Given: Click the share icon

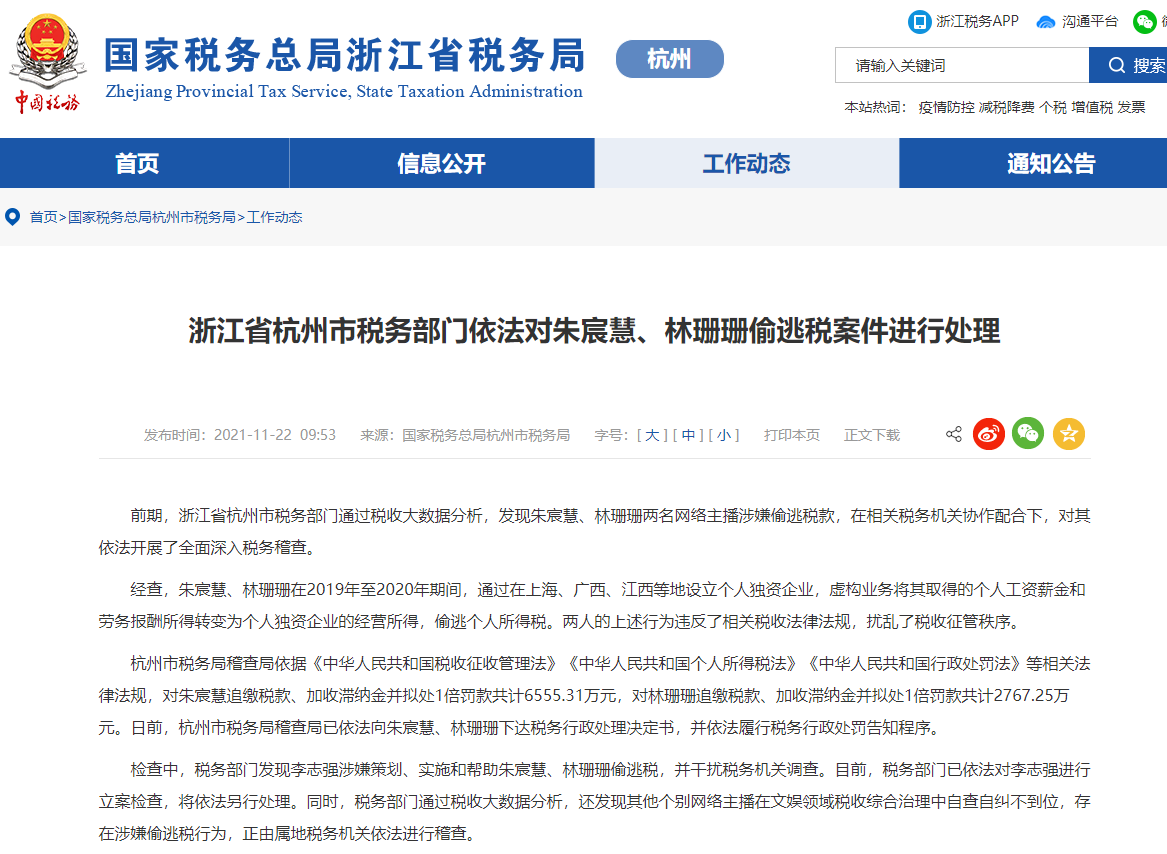Looking at the screenshot, I should 953,434.
